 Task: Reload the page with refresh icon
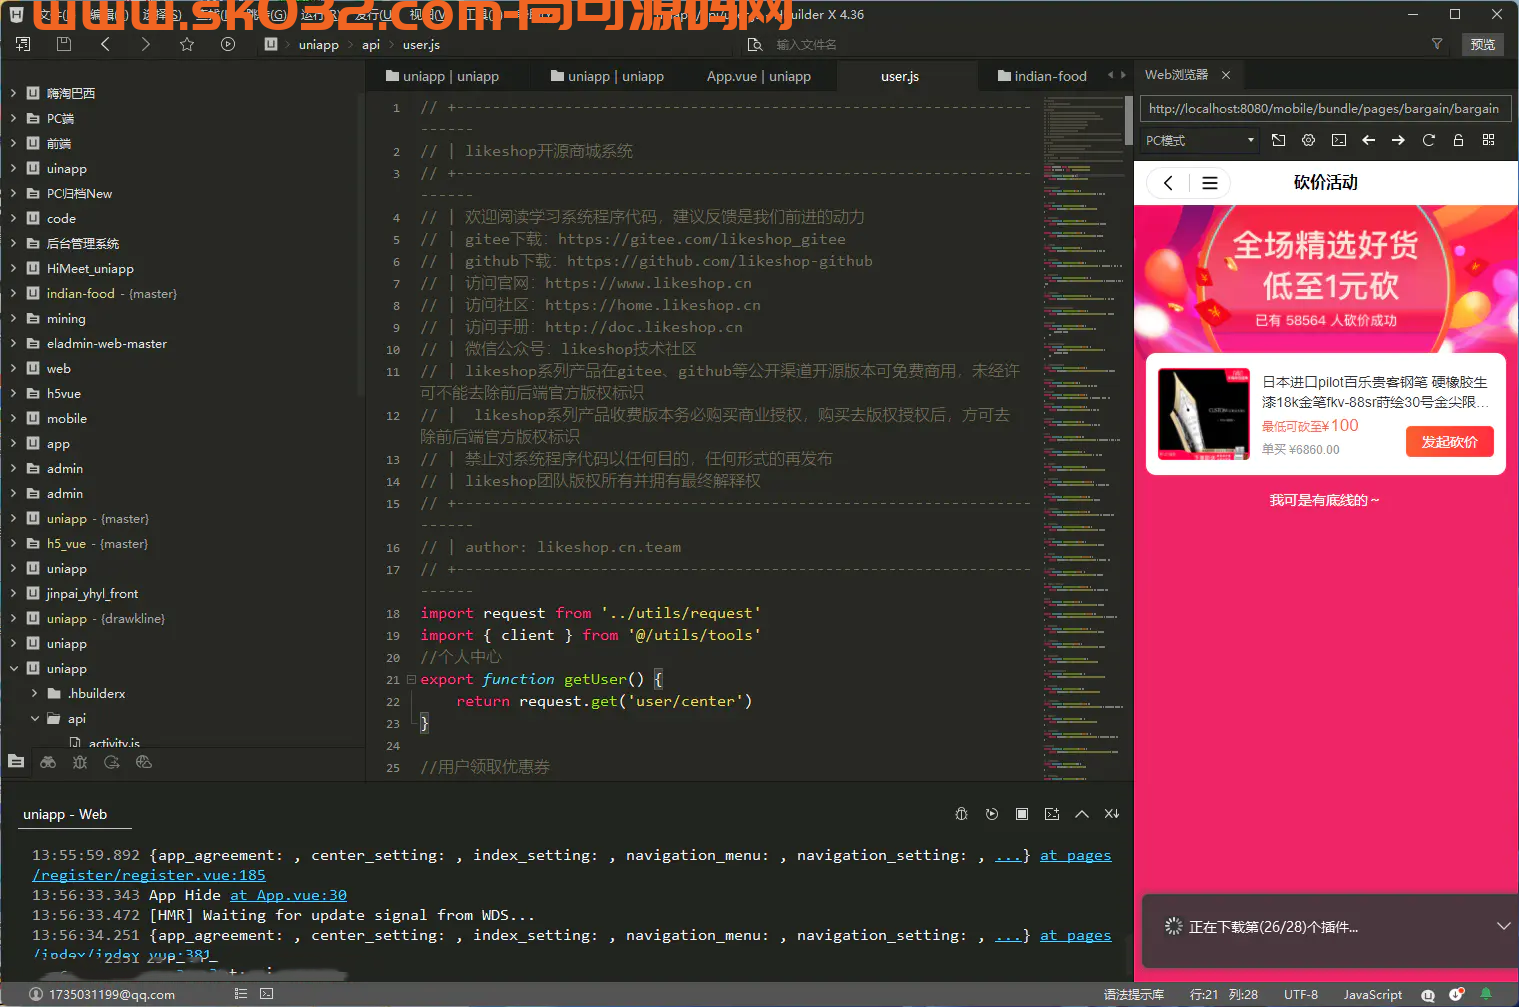click(1429, 140)
